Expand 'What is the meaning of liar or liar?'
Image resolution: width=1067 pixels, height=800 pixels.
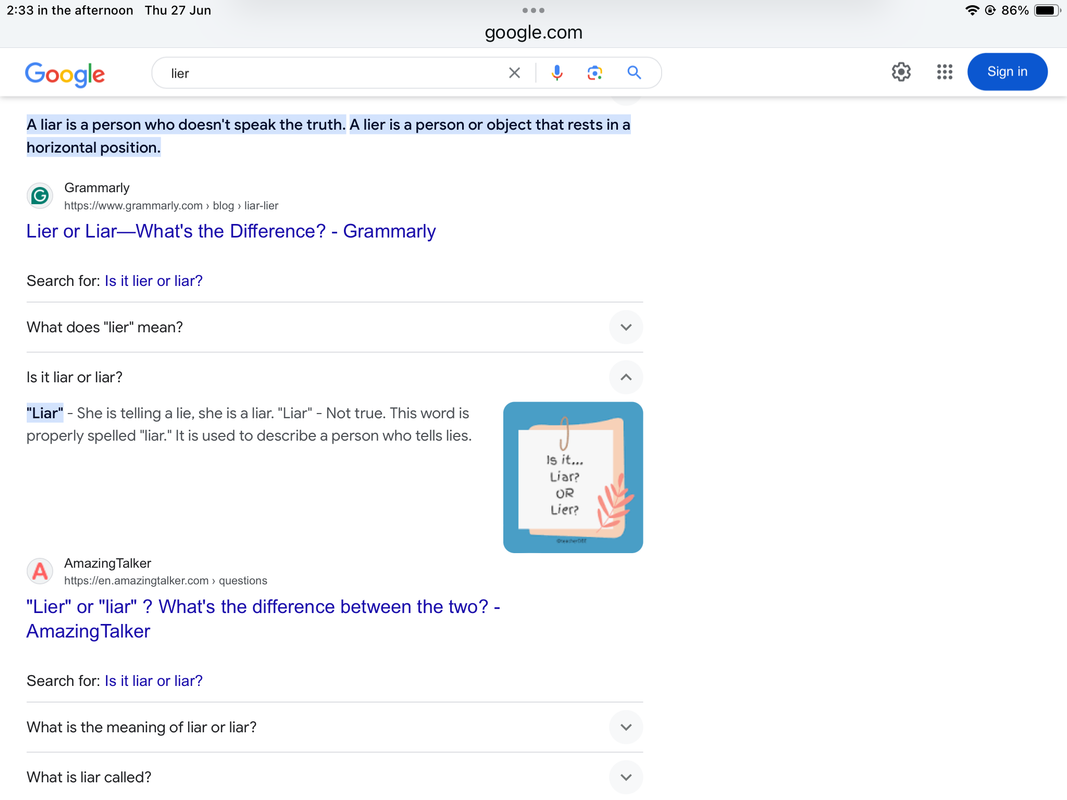tap(334, 727)
